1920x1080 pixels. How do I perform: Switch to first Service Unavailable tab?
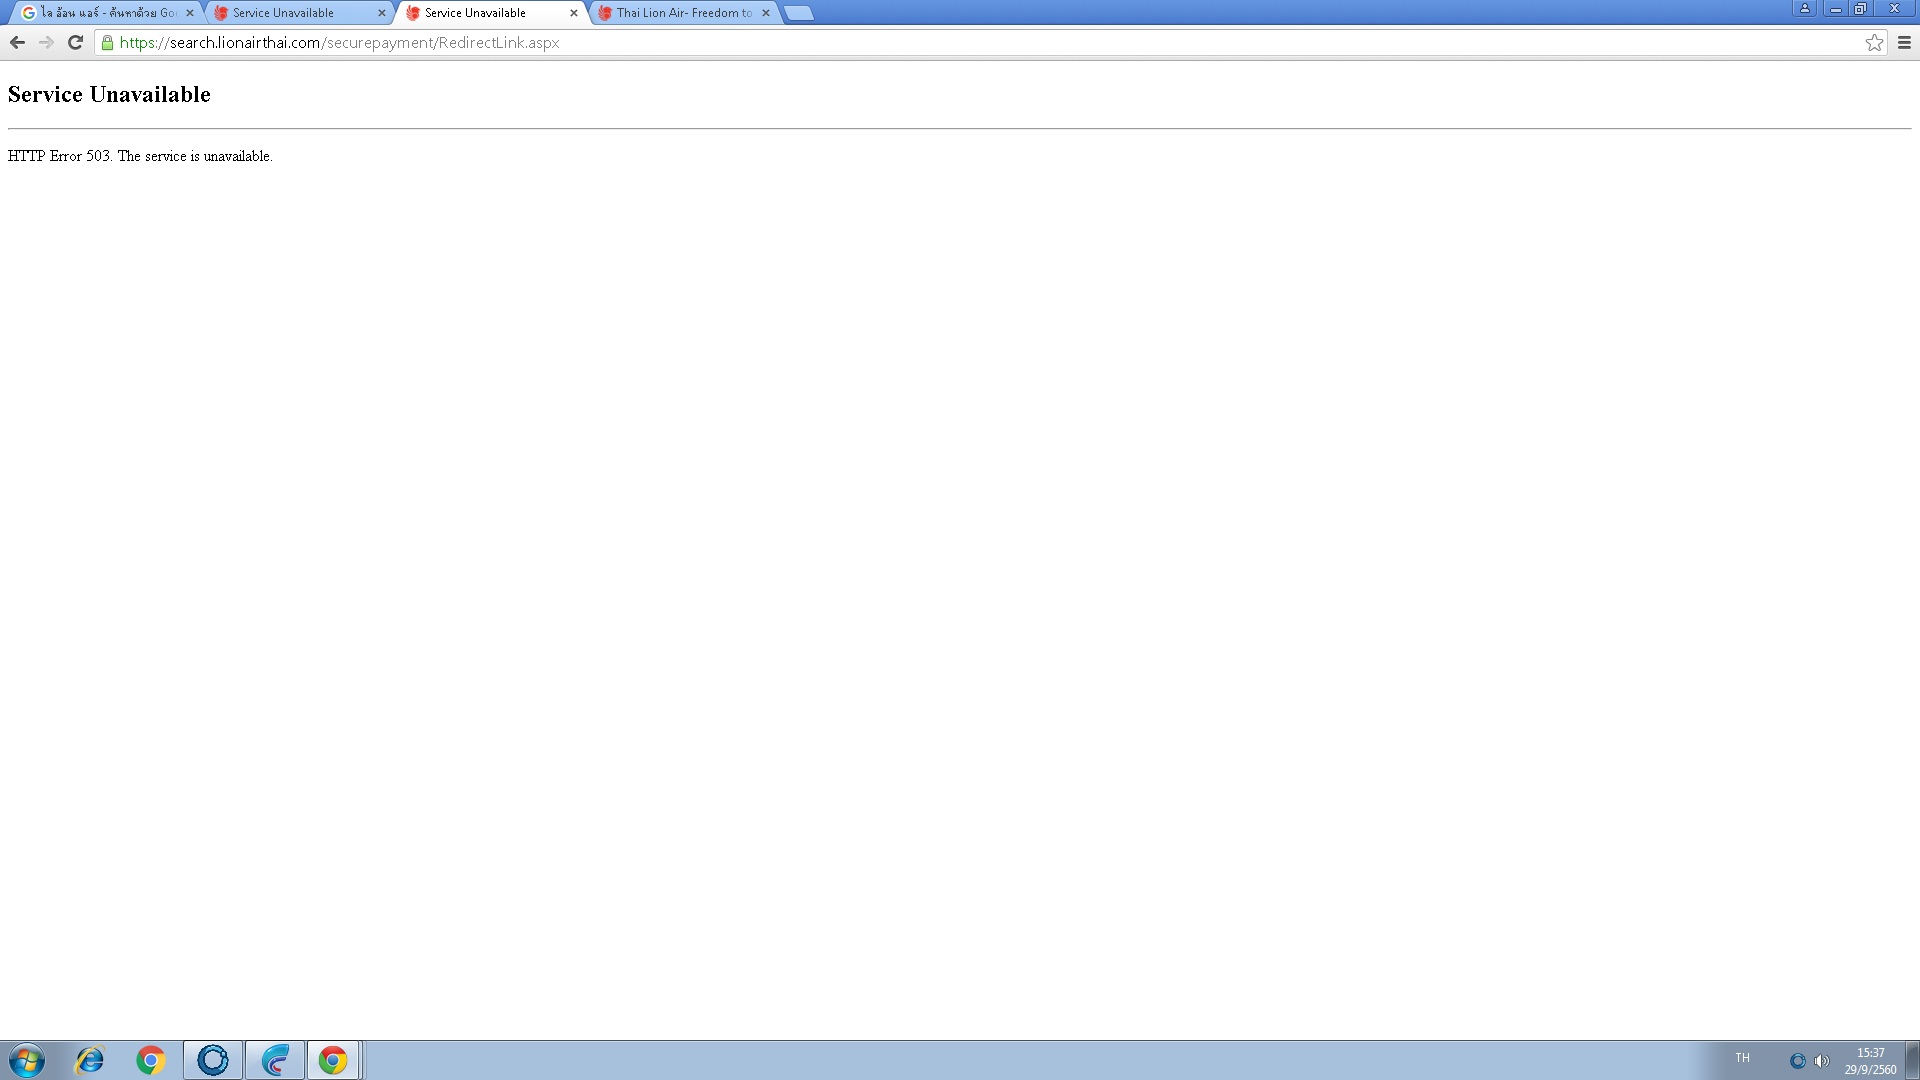click(290, 13)
